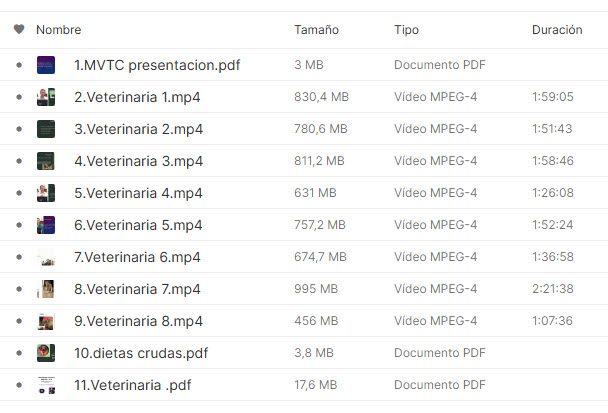
Task: Click the heart favorites column header icon
Action: [19, 29]
